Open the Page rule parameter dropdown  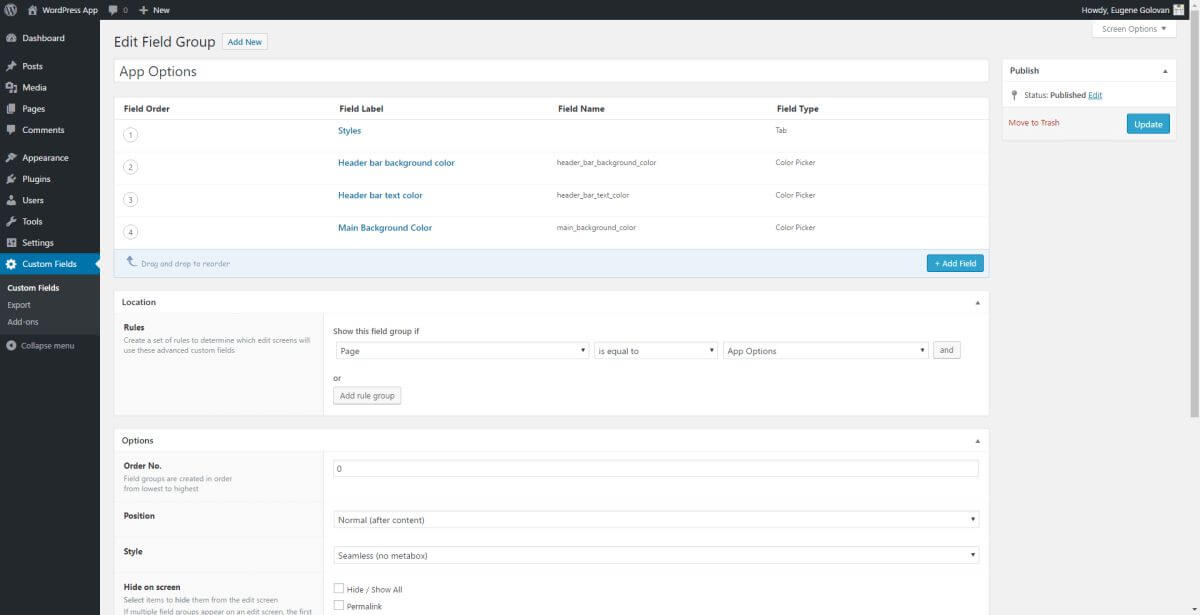[462, 351]
